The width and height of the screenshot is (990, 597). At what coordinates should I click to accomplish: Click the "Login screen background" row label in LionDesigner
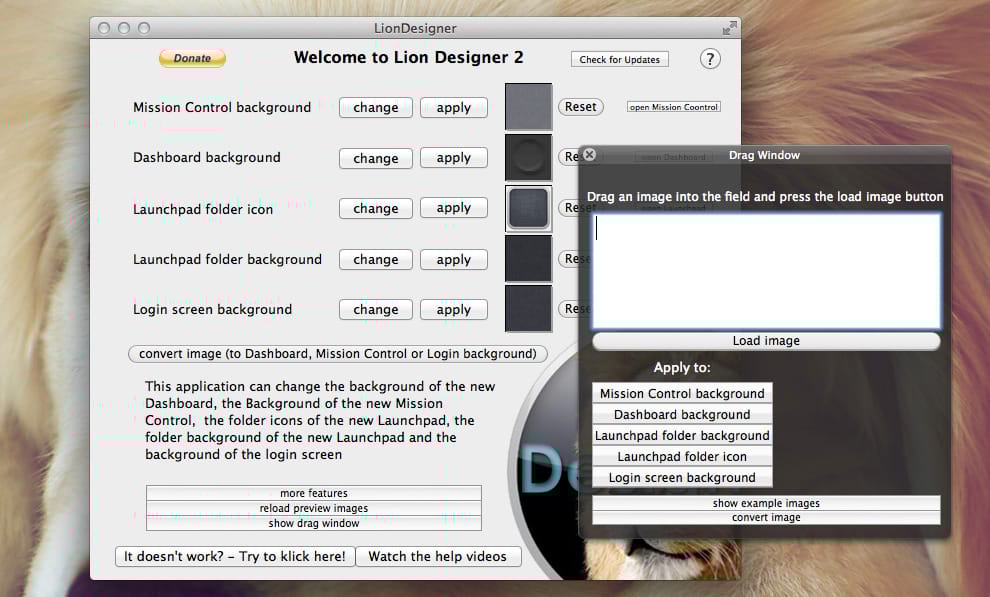pyautogui.click(x=212, y=309)
